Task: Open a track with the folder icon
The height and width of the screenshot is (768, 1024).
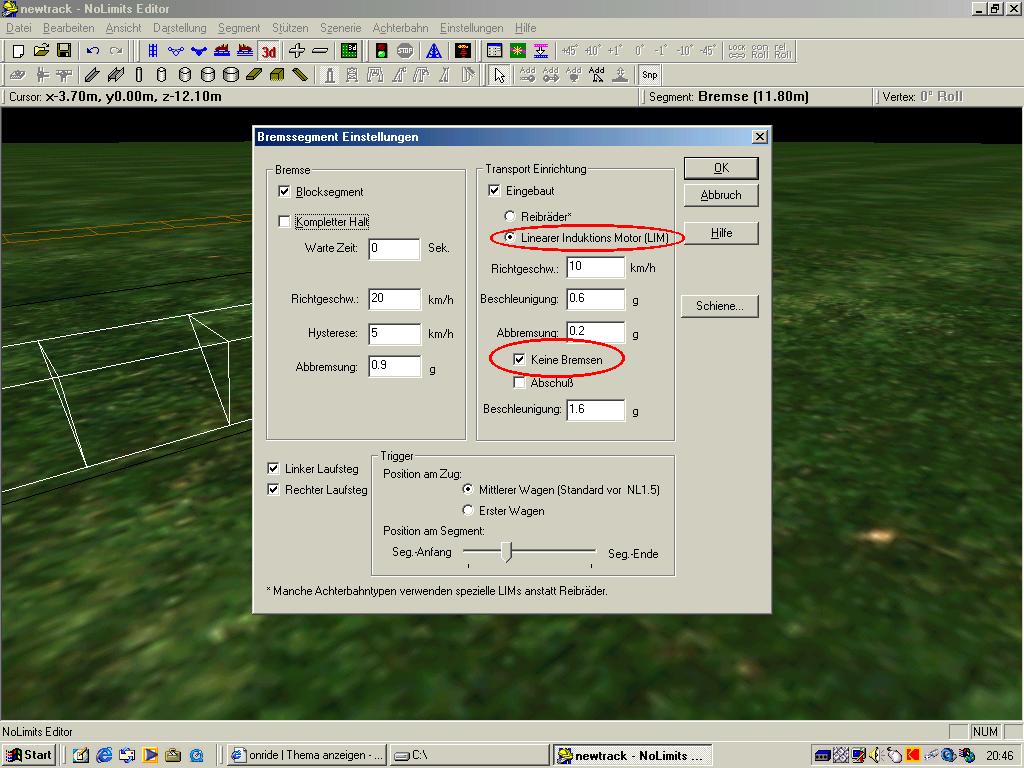Action: (41, 50)
